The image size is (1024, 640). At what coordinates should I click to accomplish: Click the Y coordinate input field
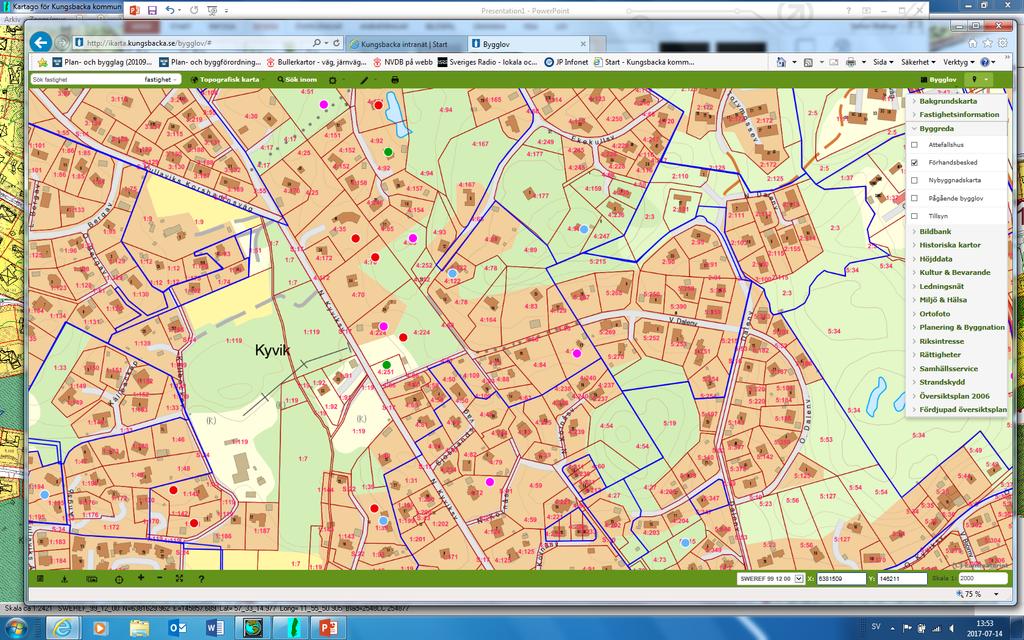[x=902, y=579]
